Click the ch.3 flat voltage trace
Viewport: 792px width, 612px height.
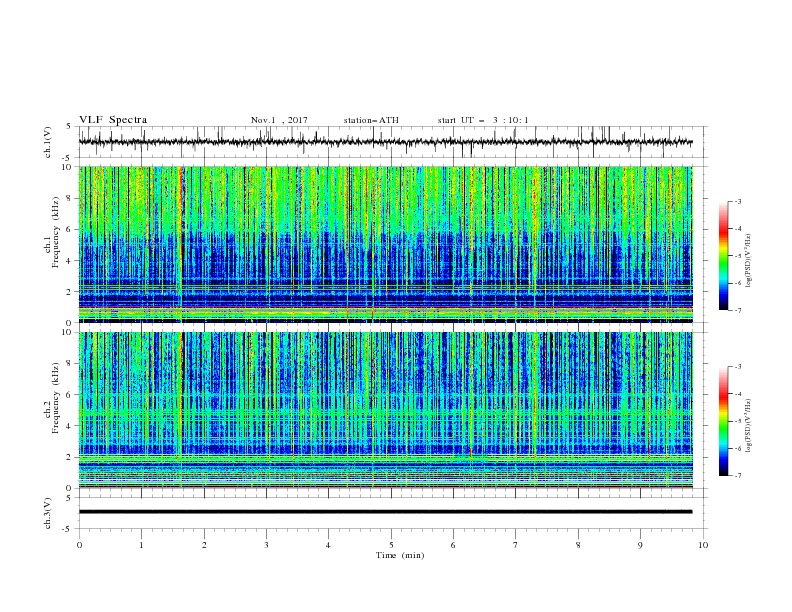pyautogui.click(x=385, y=512)
